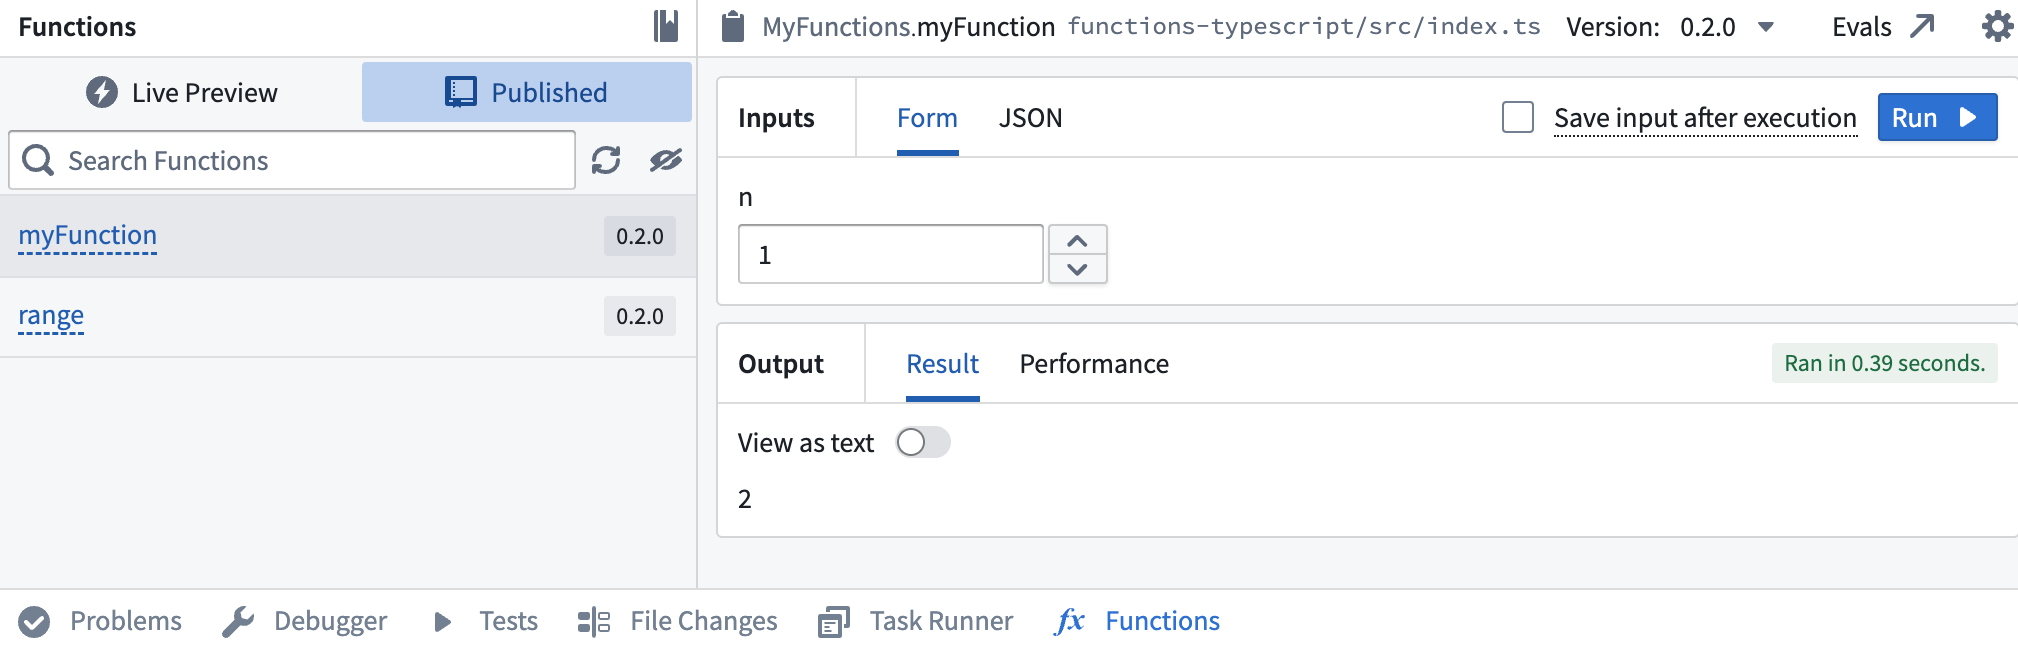Expand the Version 0.2.0 dropdown
2018x646 pixels.
[x=1766, y=27]
